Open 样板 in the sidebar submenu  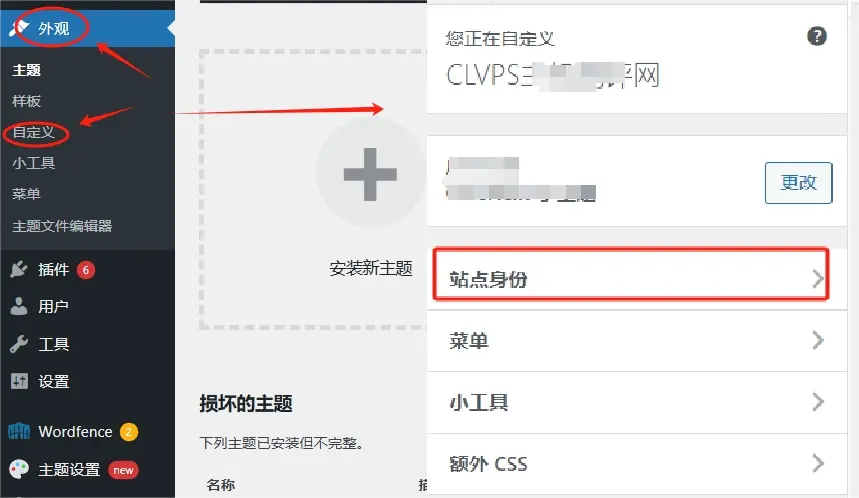[x=27, y=101]
